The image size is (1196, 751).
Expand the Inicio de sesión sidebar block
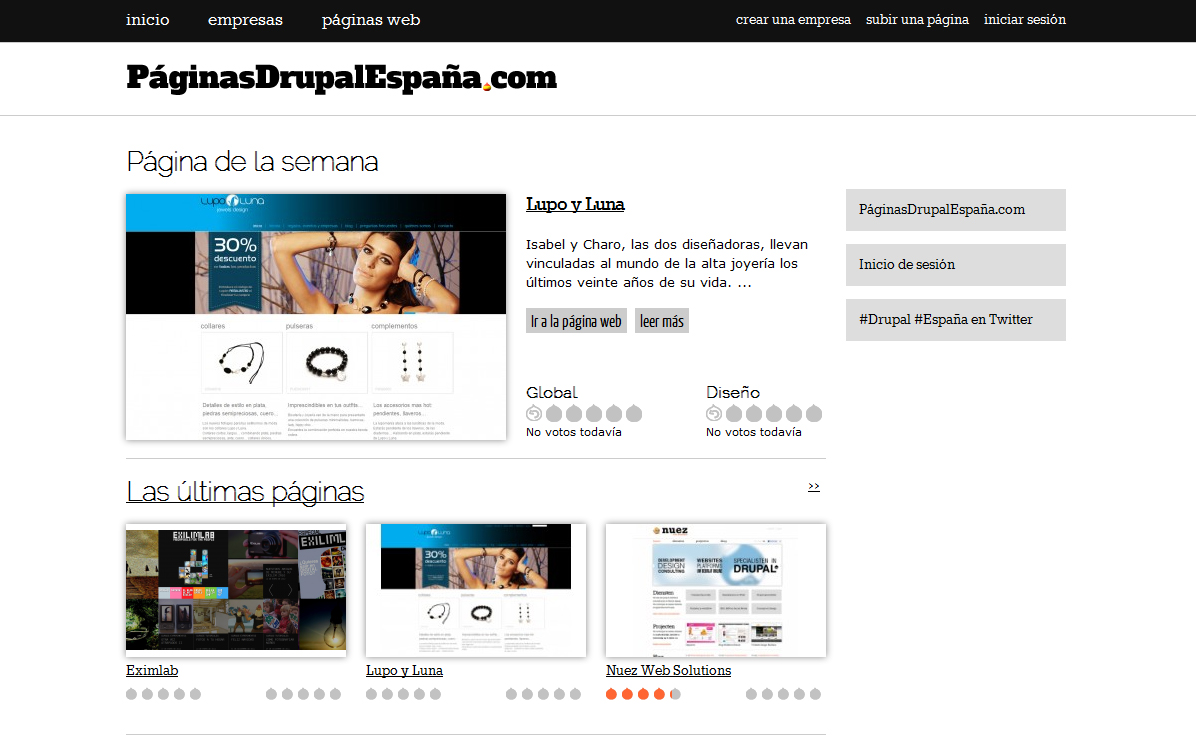956,265
